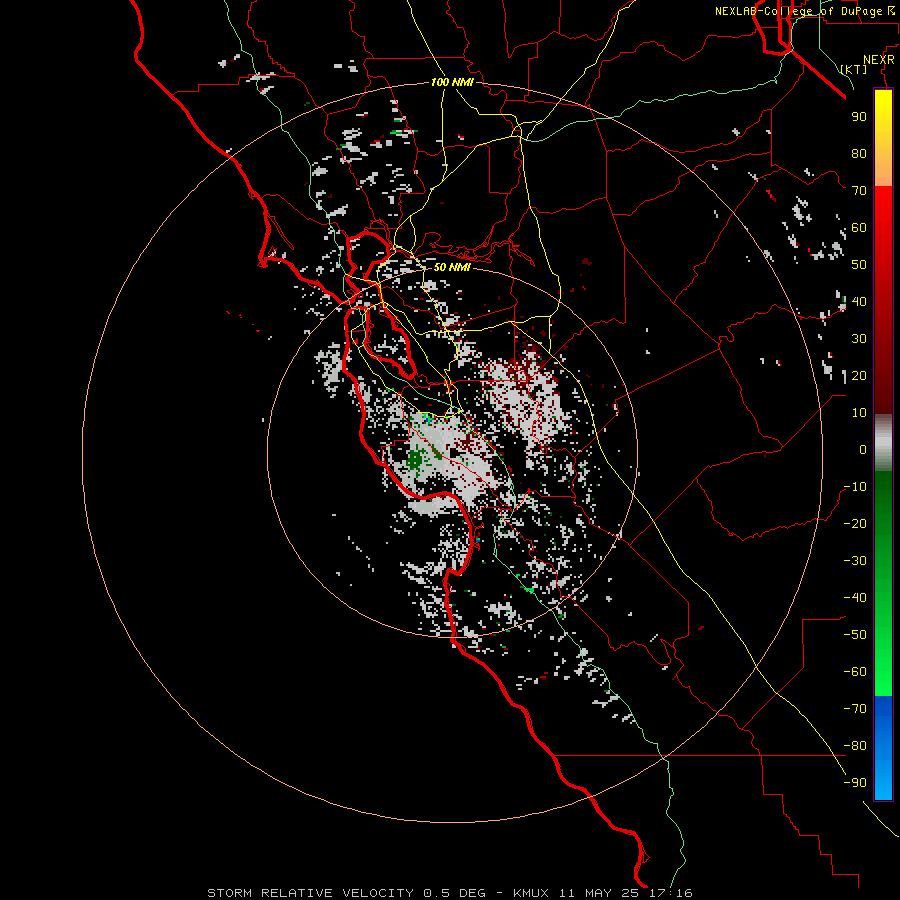Click the -30 value on velocity scale
The height and width of the screenshot is (900, 900).
tap(855, 561)
